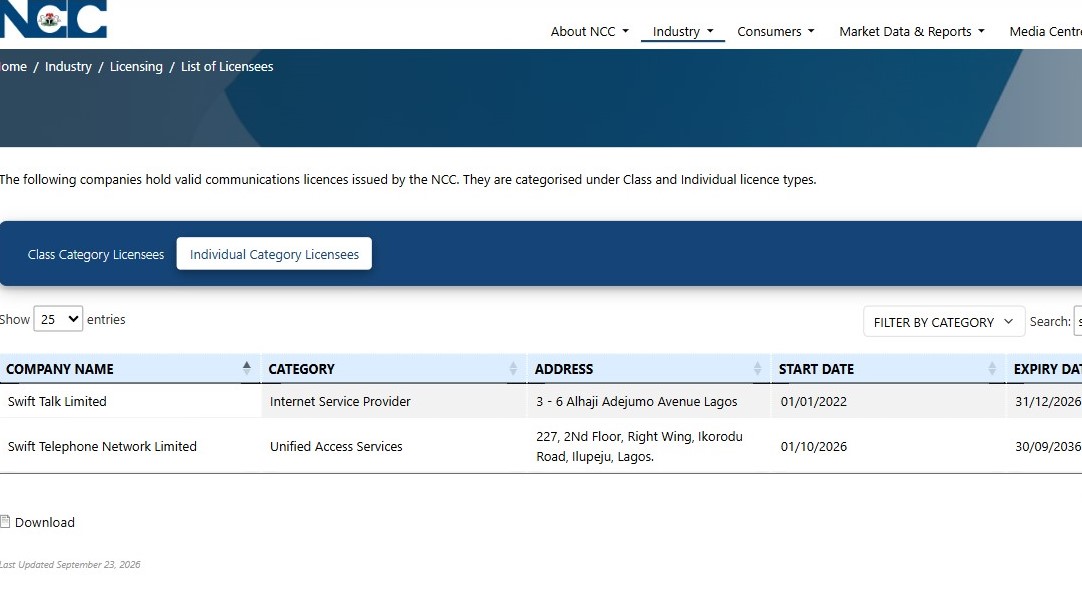The height and width of the screenshot is (603, 1082).
Task: Select the Swift Talk Limited row
Action: 541,401
